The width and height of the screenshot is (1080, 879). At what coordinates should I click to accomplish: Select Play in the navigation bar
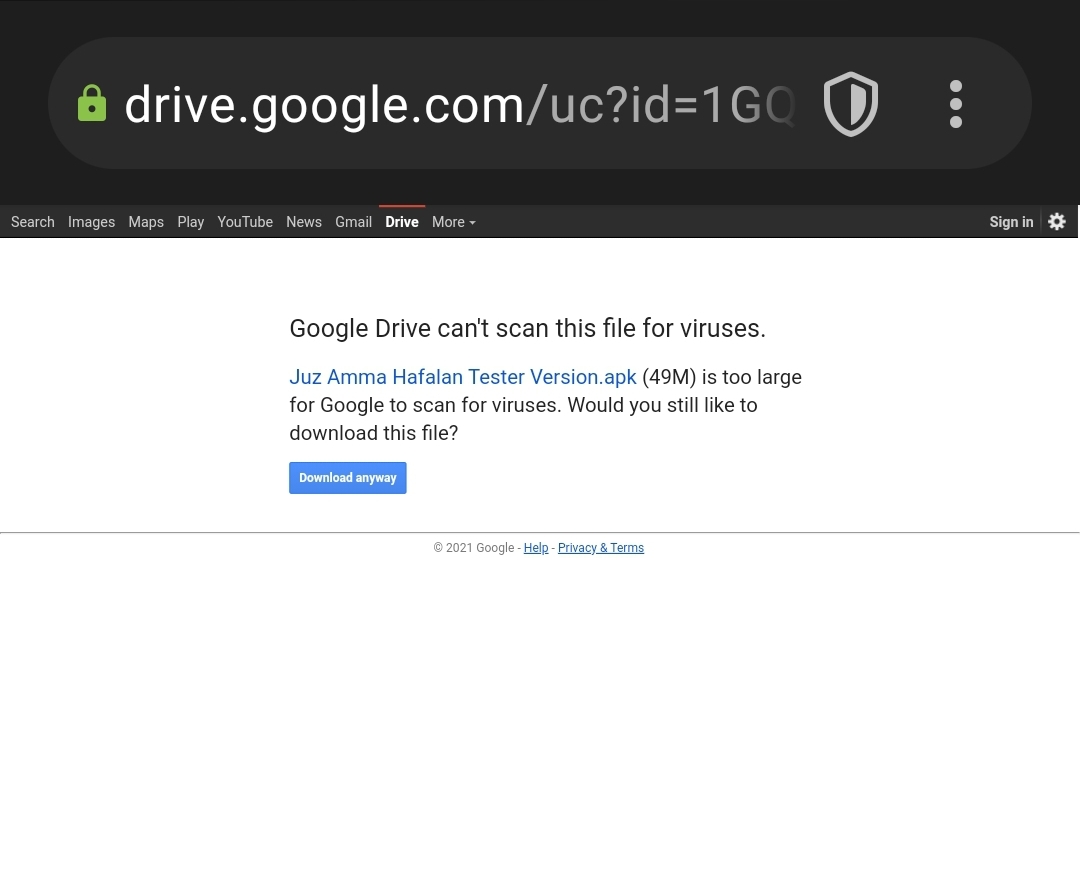pyautogui.click(x=190, y=222)
